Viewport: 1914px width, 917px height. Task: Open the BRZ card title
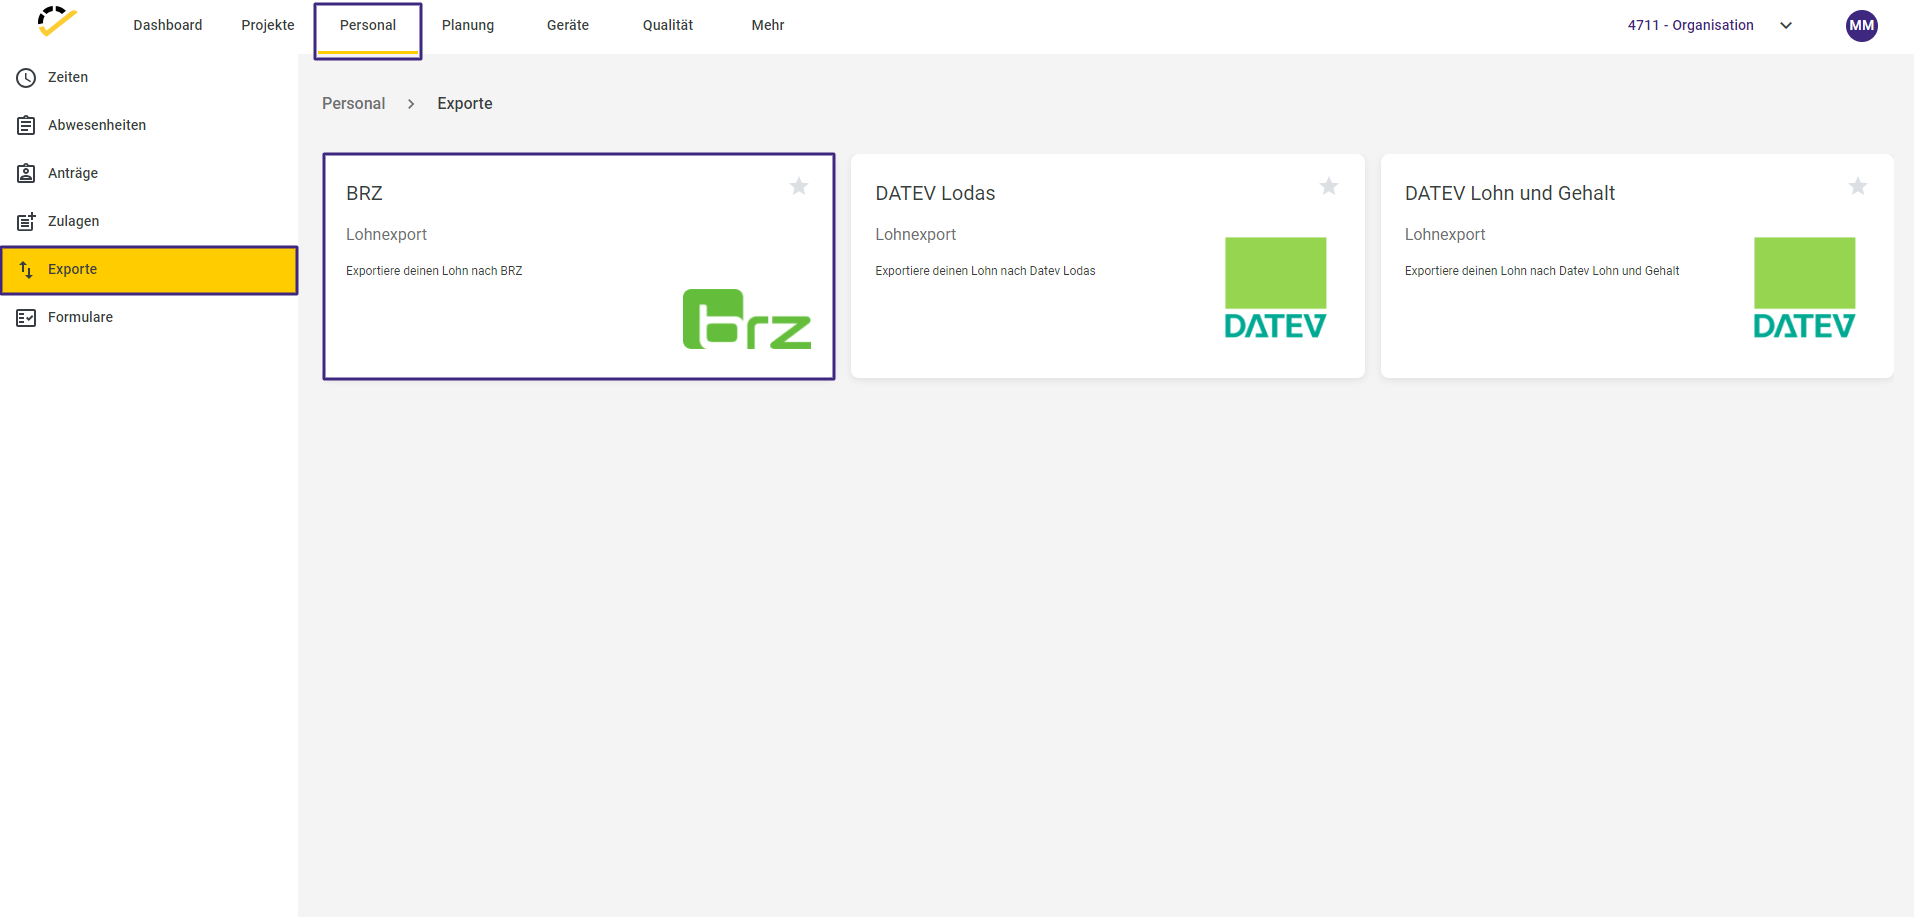click(x=364, y=194)
